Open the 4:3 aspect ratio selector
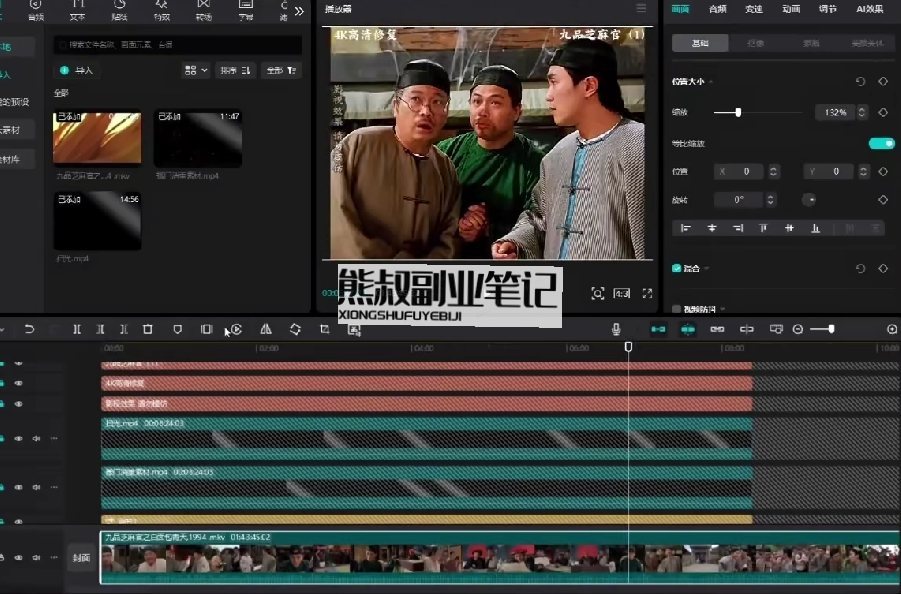Screen dimensions: 901x594 pyautogui.click(x=622, y=294)
